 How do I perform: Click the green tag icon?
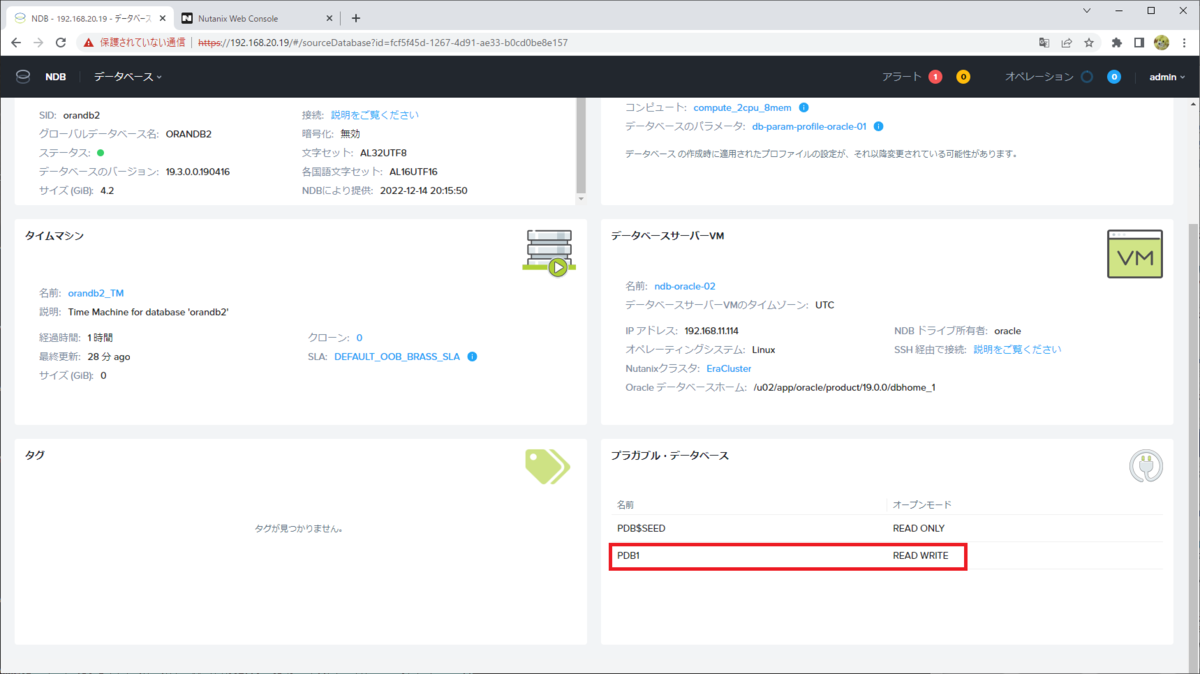tap(547, 467)
